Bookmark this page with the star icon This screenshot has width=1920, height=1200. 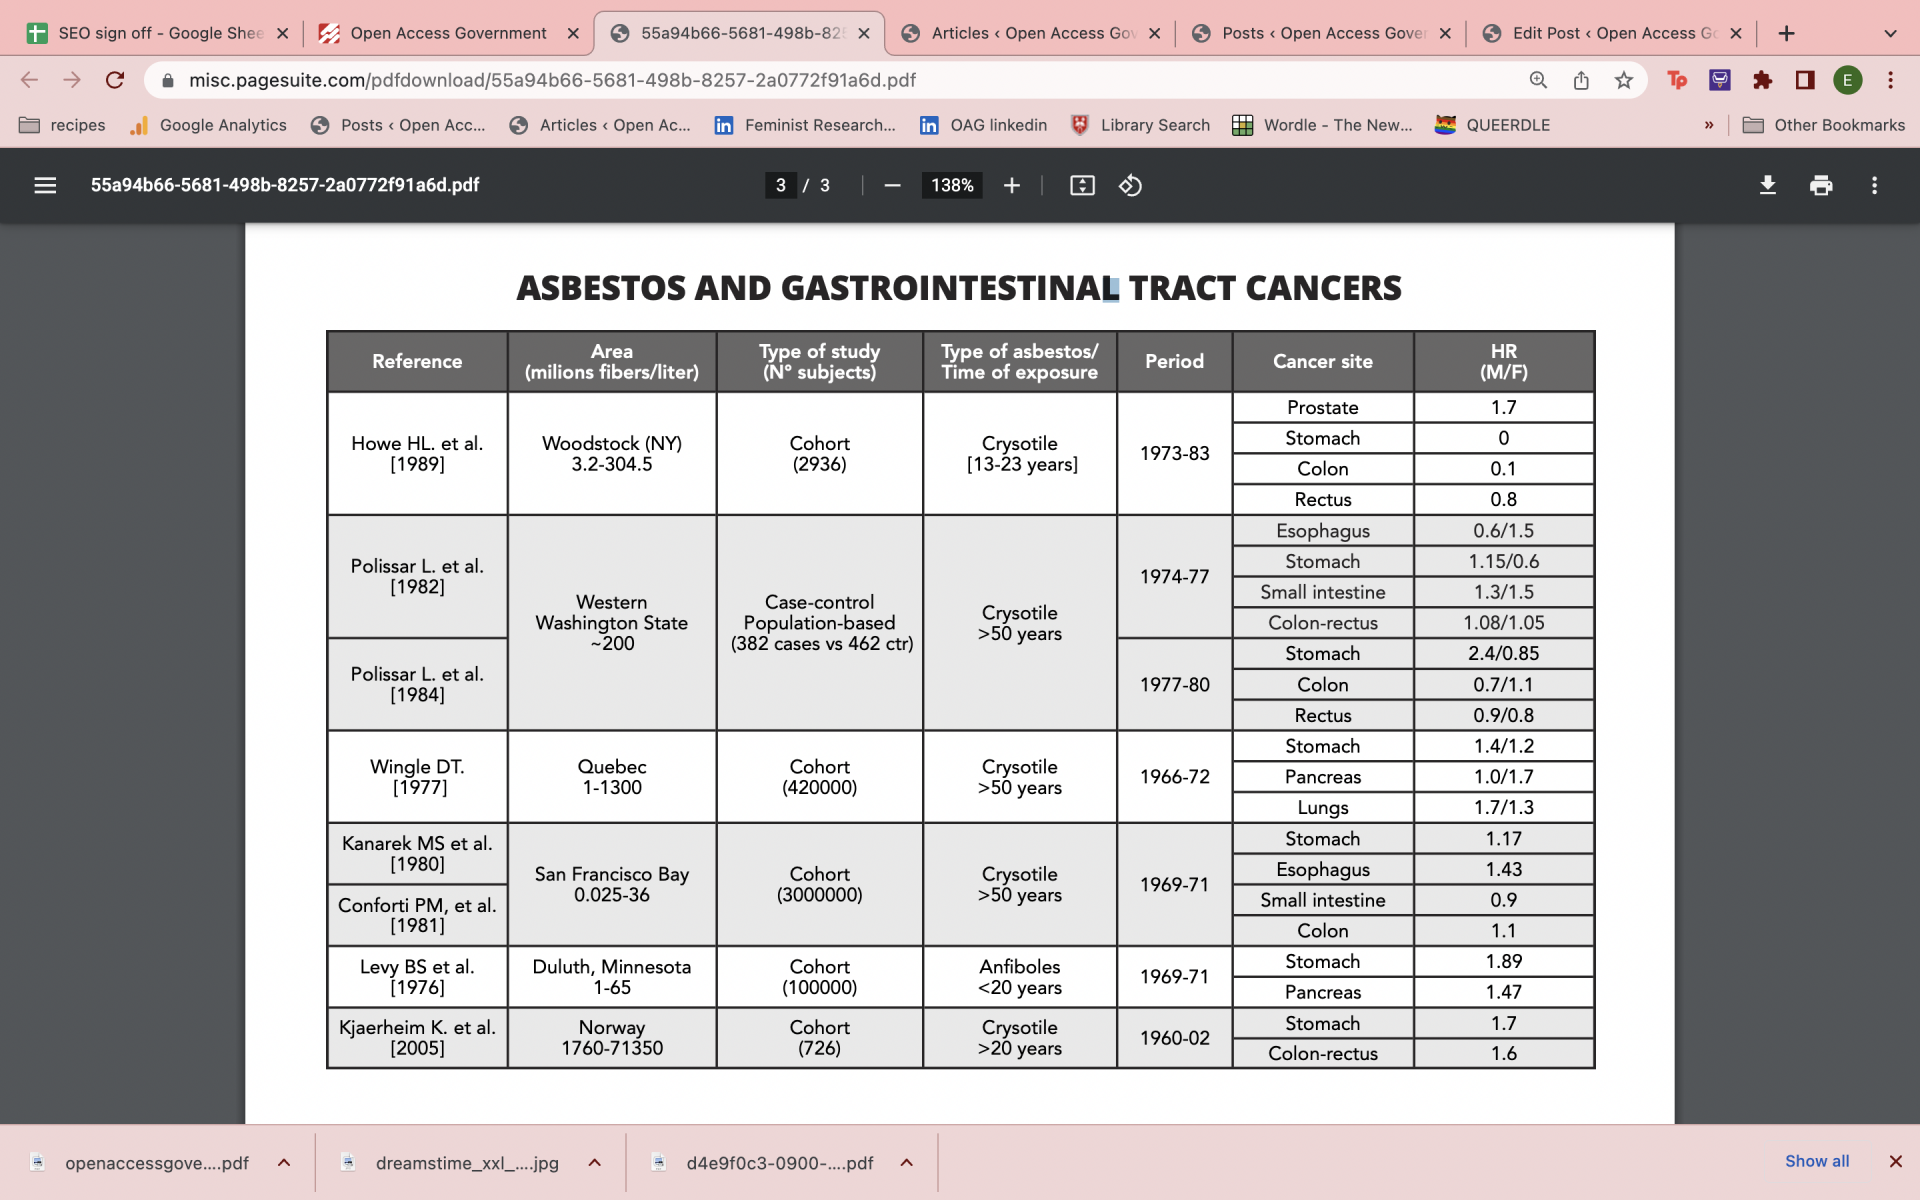[1624, 80]
